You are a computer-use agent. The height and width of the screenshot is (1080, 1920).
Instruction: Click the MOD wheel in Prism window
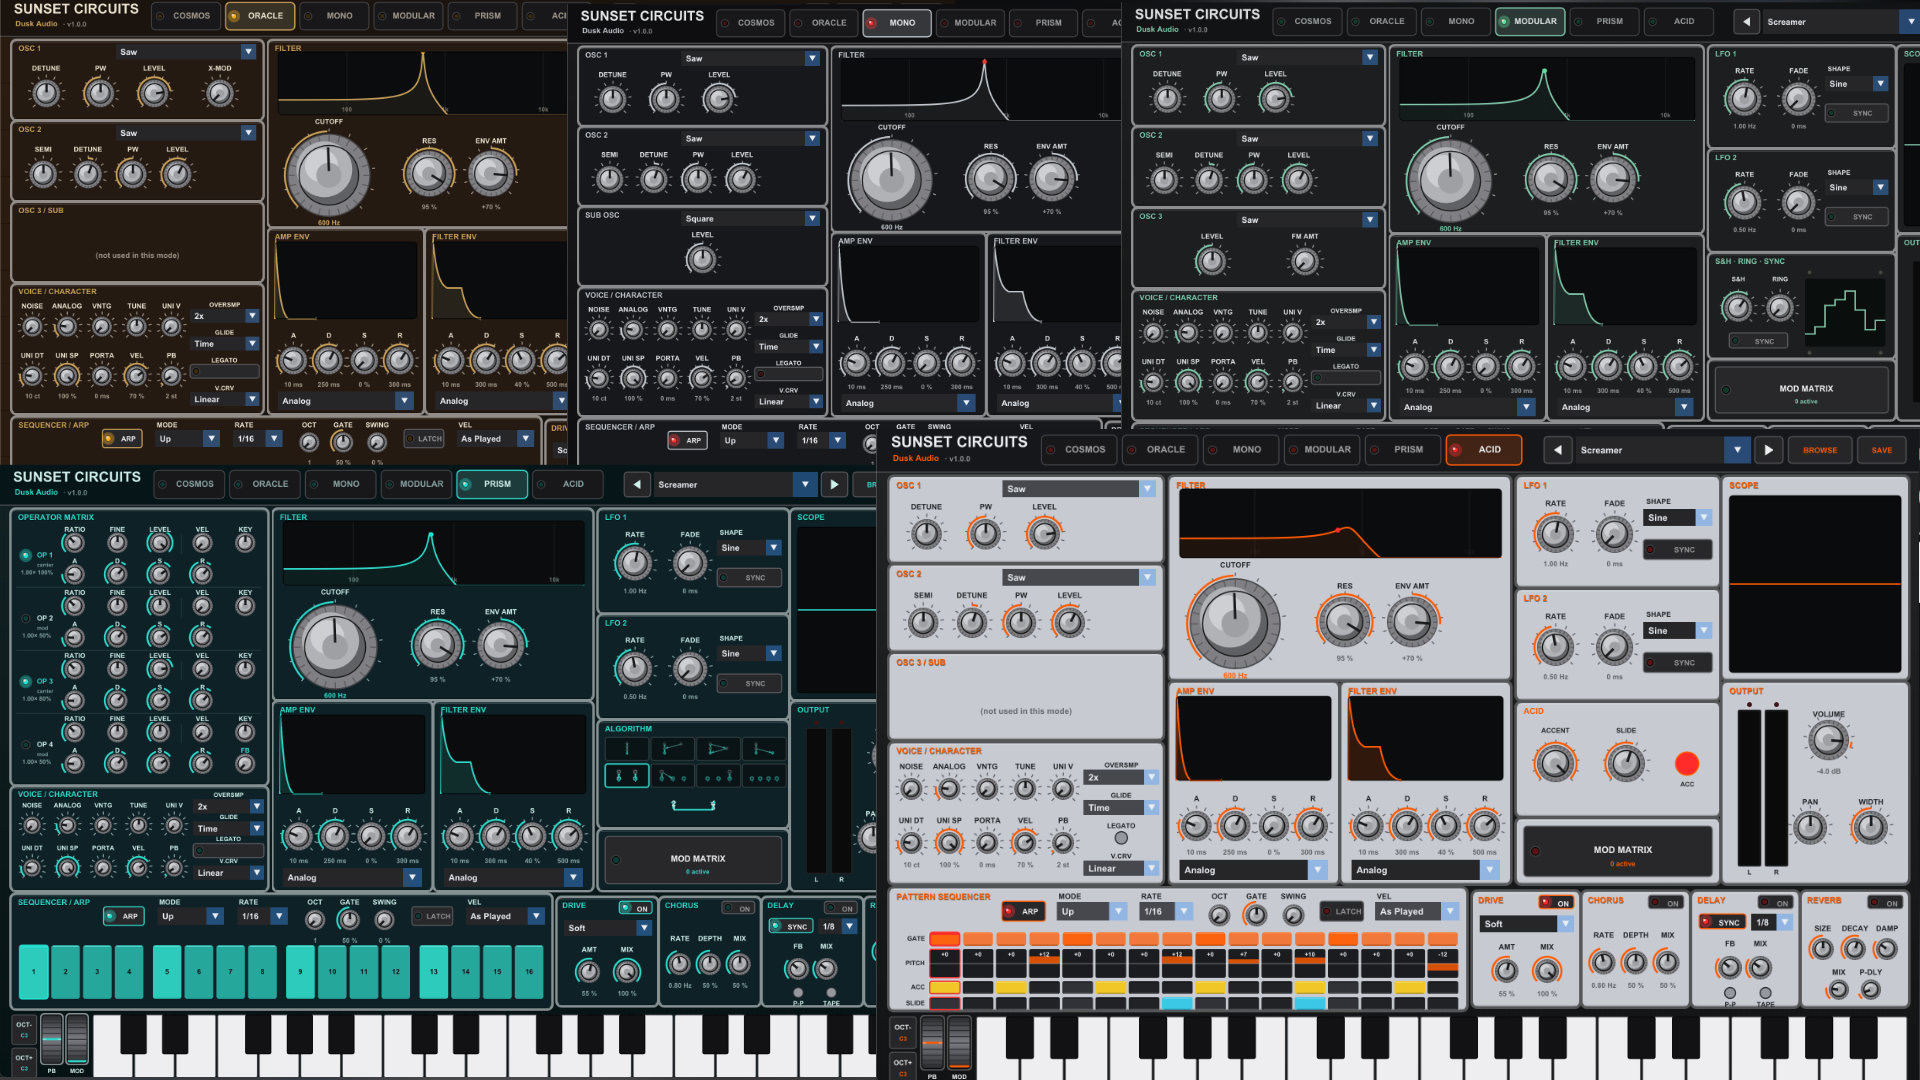point(77,1041)
